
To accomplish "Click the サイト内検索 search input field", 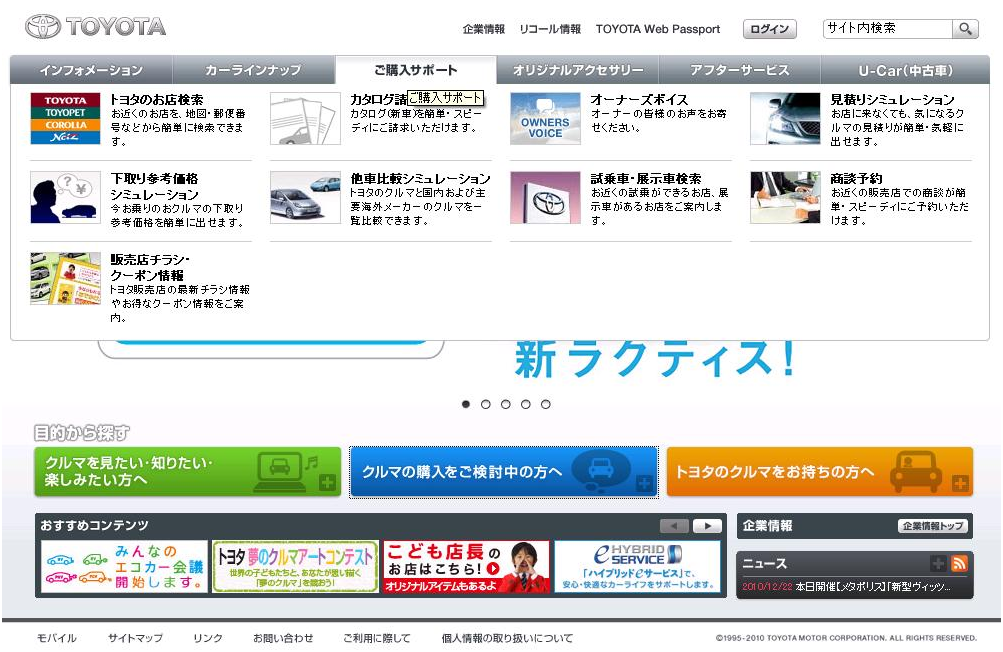I will (x=886, y=29).
